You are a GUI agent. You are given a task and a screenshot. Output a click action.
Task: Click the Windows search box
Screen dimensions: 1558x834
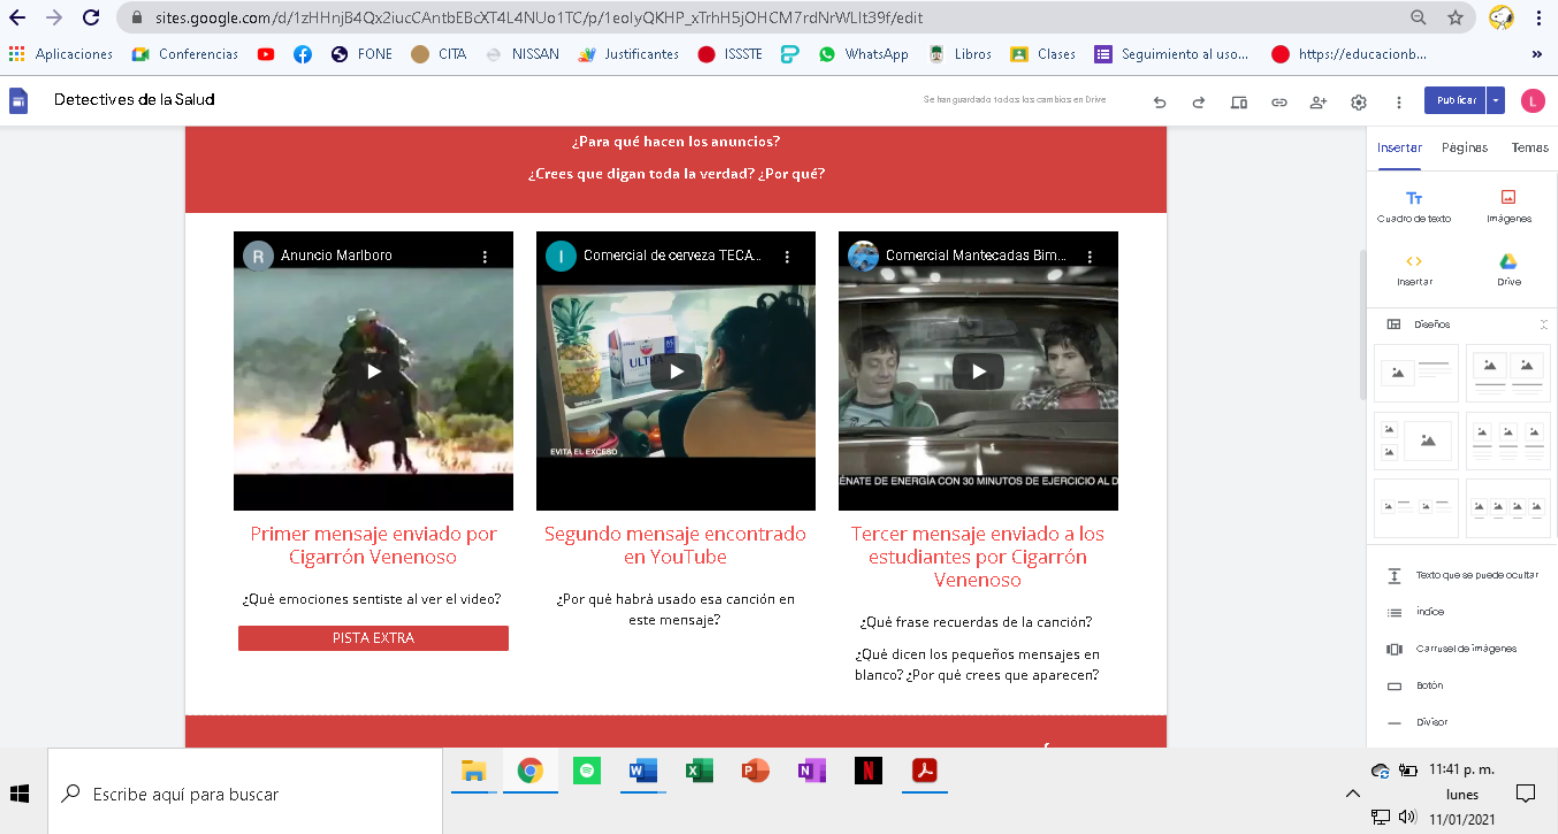click(x=245, y=794)
